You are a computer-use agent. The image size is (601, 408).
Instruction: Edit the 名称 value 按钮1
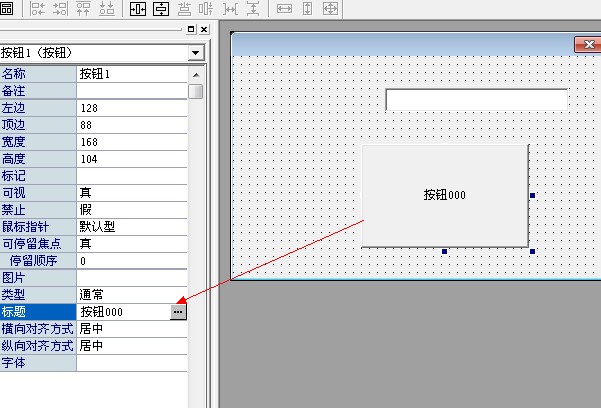click(x=131, y=74)
